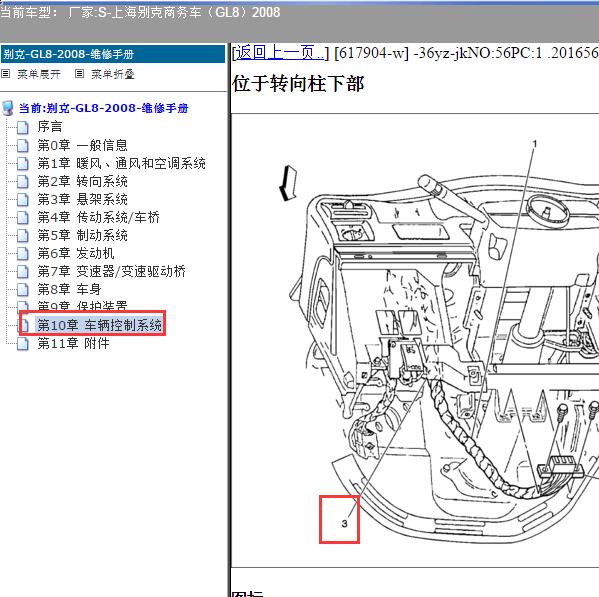Open 第6章 发动机
The image size is (599, 597).
pos(76,253)
